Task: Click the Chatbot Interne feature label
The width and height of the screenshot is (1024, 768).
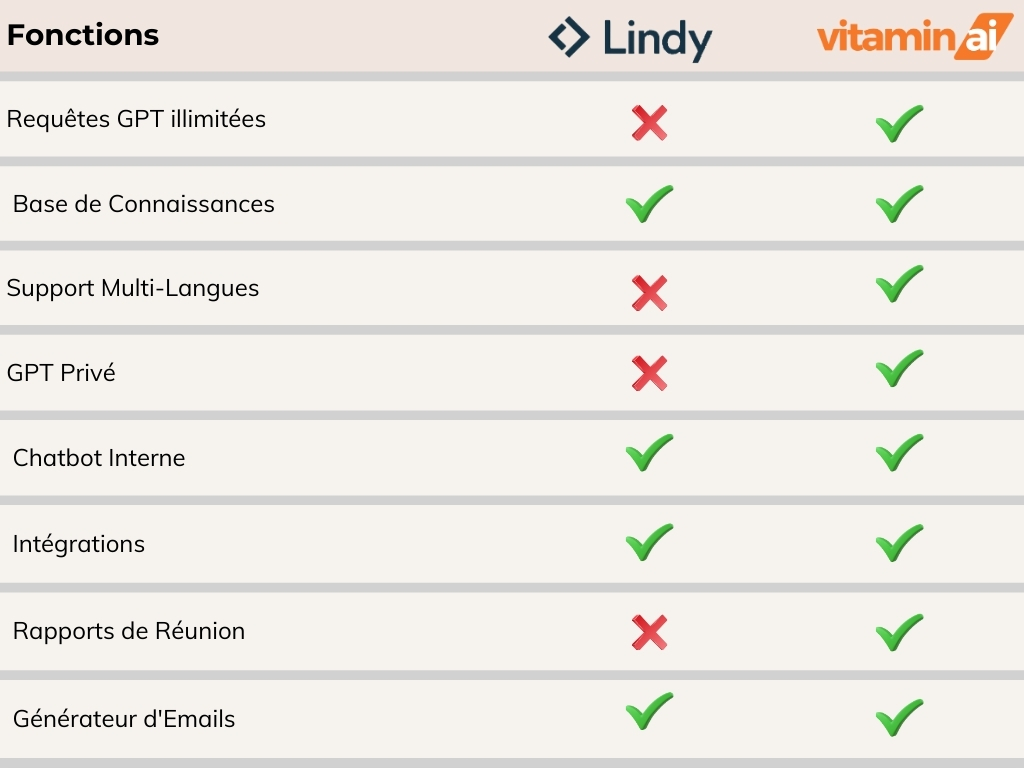Action: tap(99, 458)
